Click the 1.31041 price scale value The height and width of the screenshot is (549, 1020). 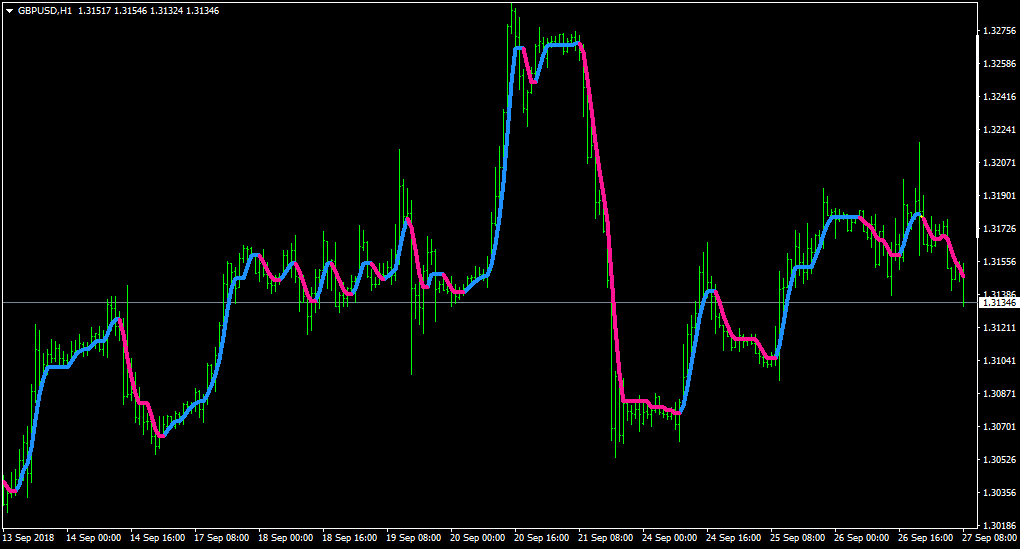[x=999, y=360]
